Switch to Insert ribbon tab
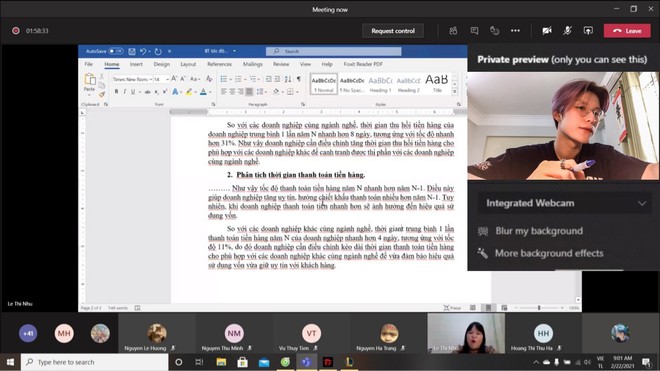The height and width of the screenshot is (371, 660). click(x=136, y=64)
